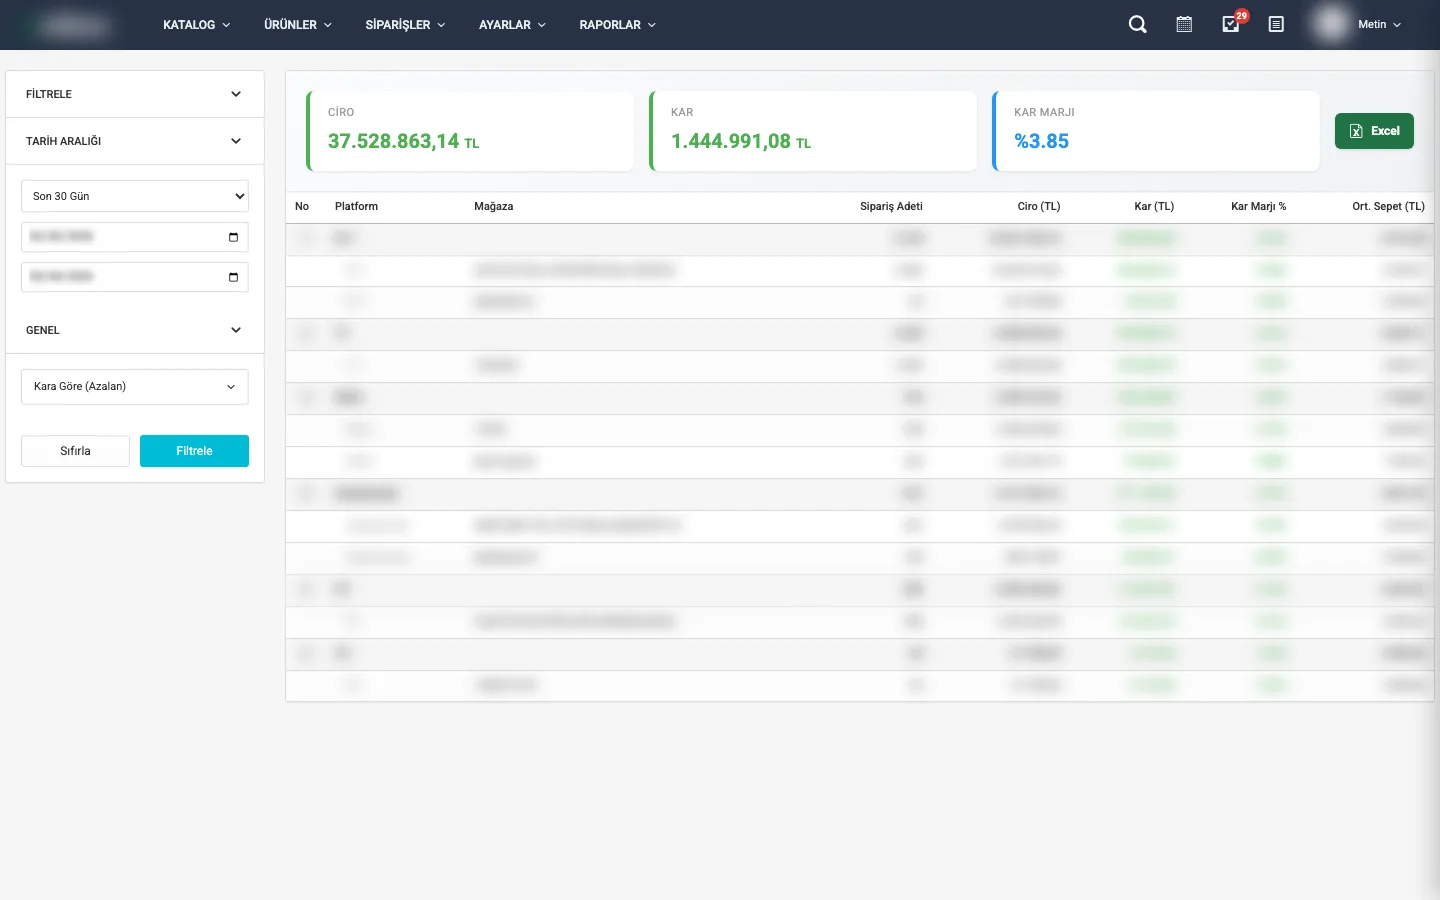Collapse the TARİH ARALIĞI section
This screenshot has width=1440, height=900.
[236, 141]
